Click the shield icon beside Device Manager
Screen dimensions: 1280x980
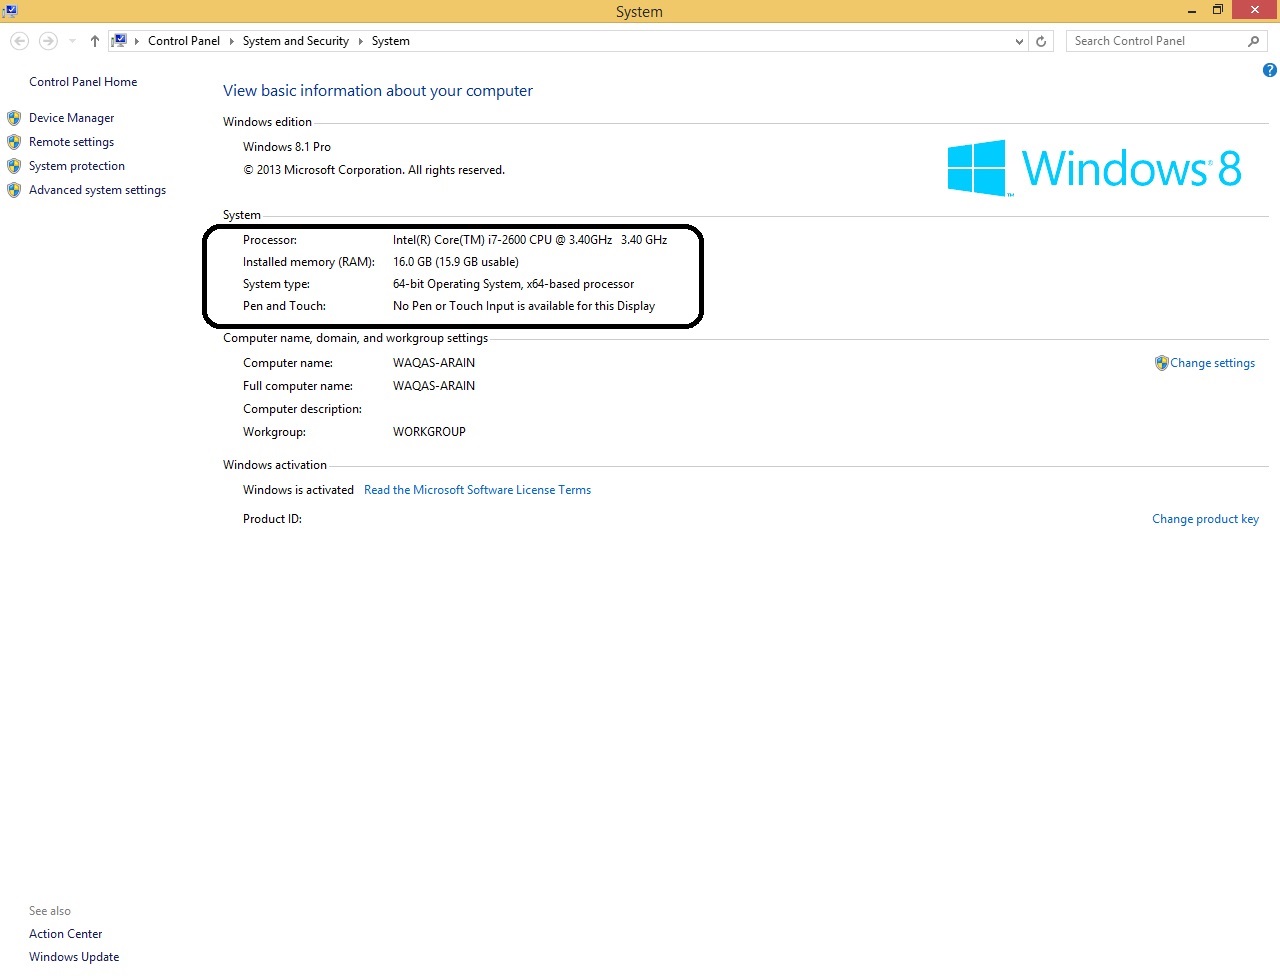(x=14, y=118)
